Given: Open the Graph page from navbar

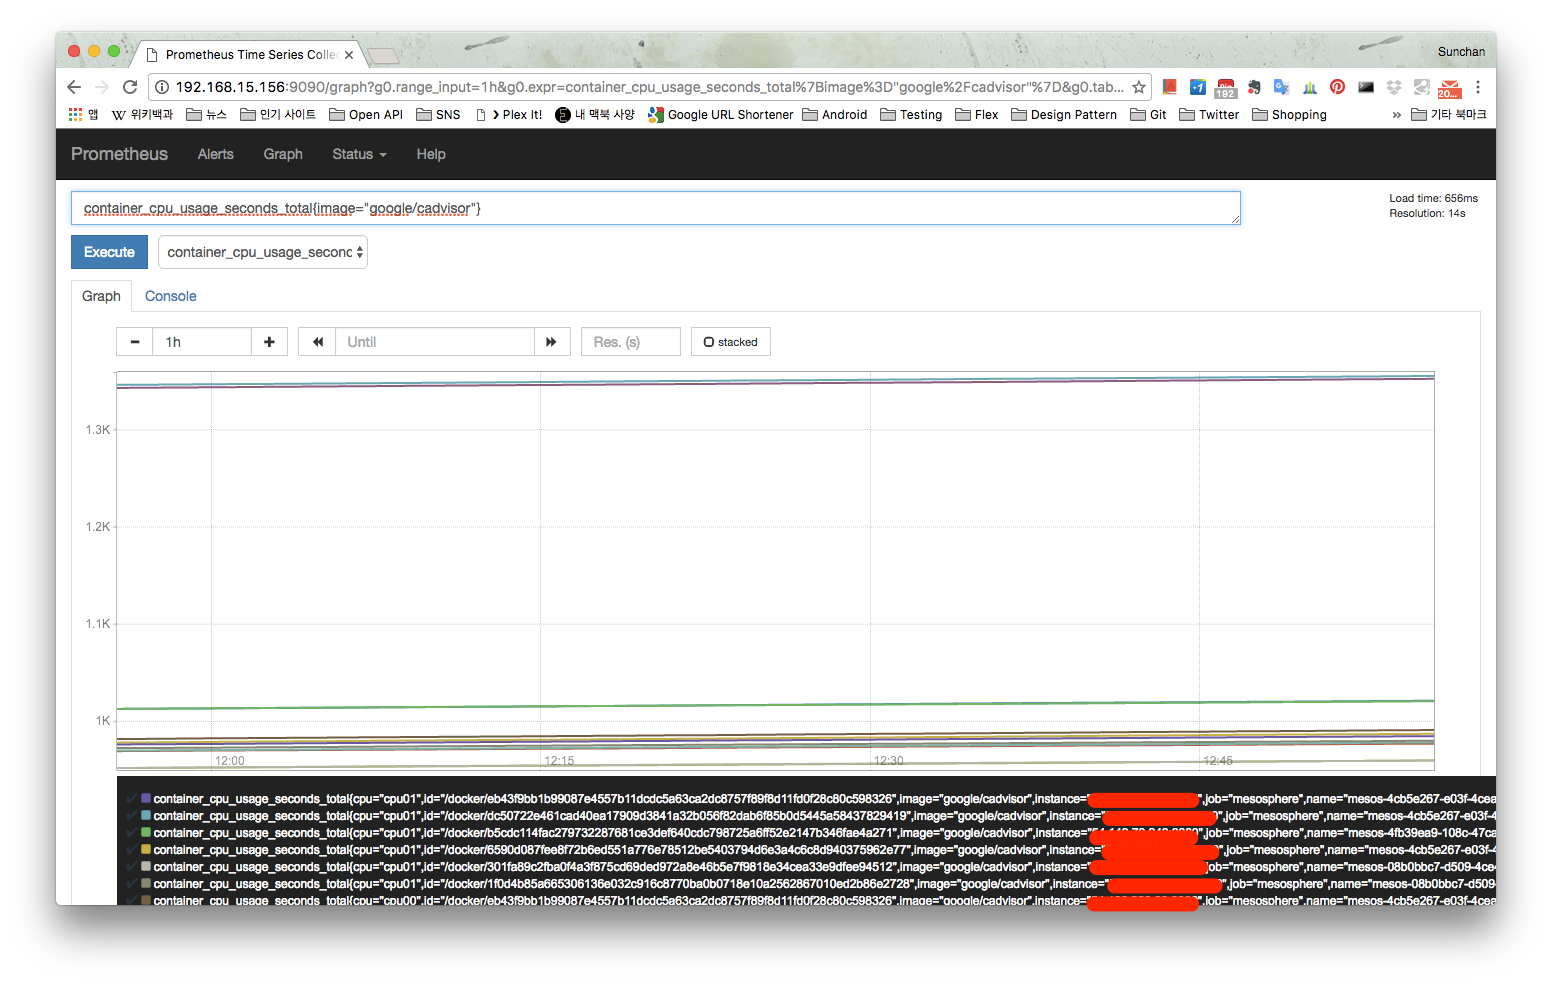Looking at the screenshot, I should 283,154.
